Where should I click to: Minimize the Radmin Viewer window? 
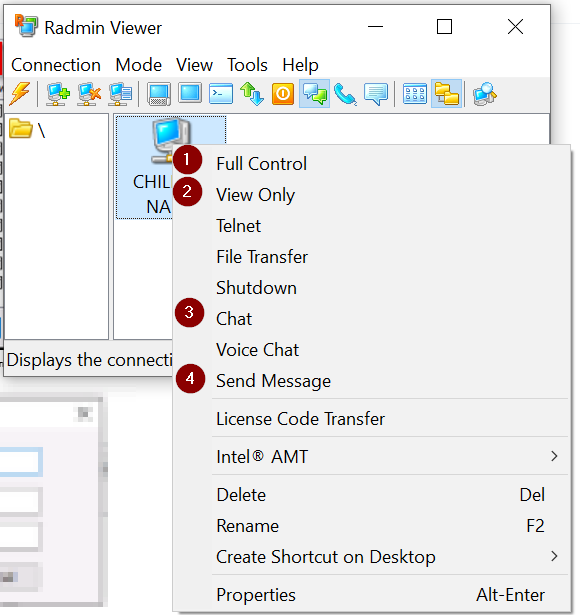pos(375,27)
